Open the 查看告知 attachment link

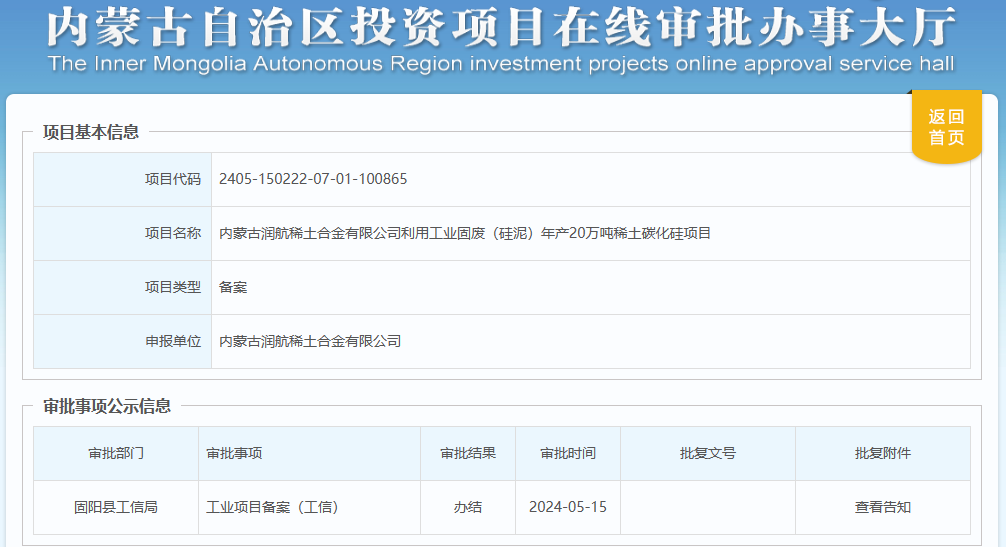pyautogui.click(x=882, y=507)
